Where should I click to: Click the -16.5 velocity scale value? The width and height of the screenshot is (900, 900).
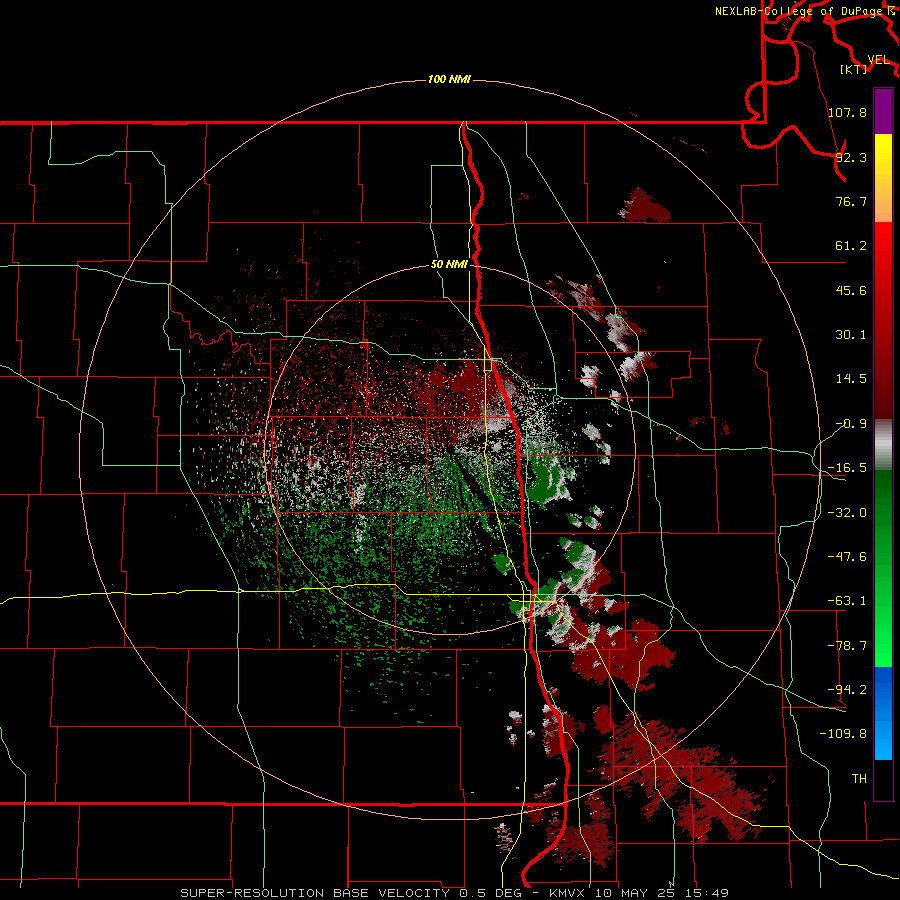click(x=847, y=468)
